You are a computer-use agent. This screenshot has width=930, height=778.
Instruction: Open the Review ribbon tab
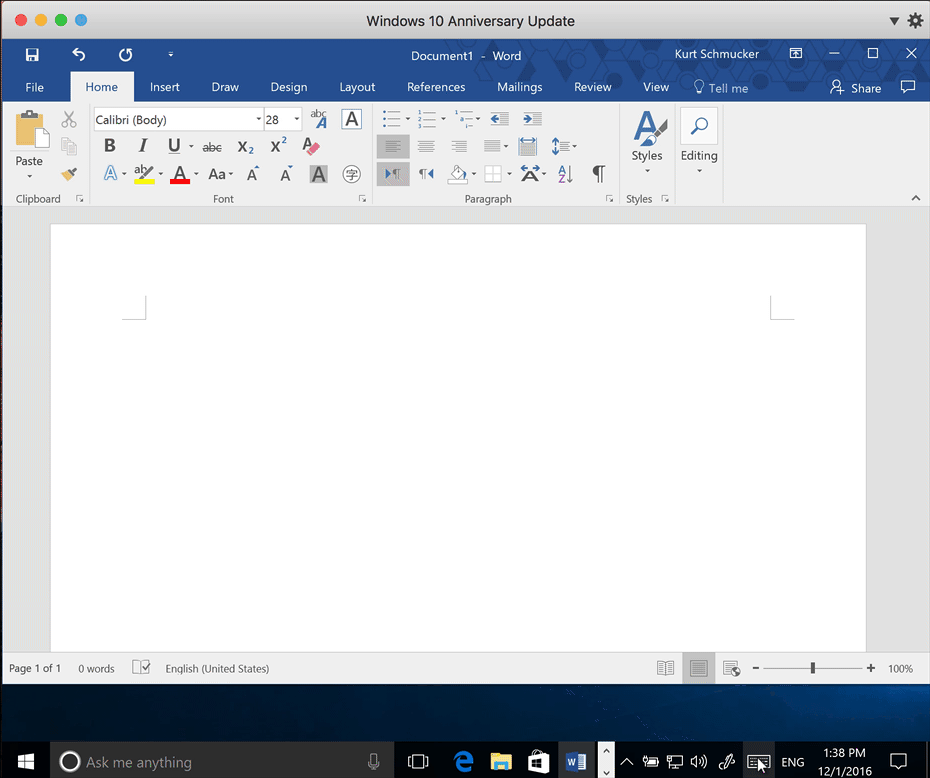pyautogui.click(x=592, y=87)
